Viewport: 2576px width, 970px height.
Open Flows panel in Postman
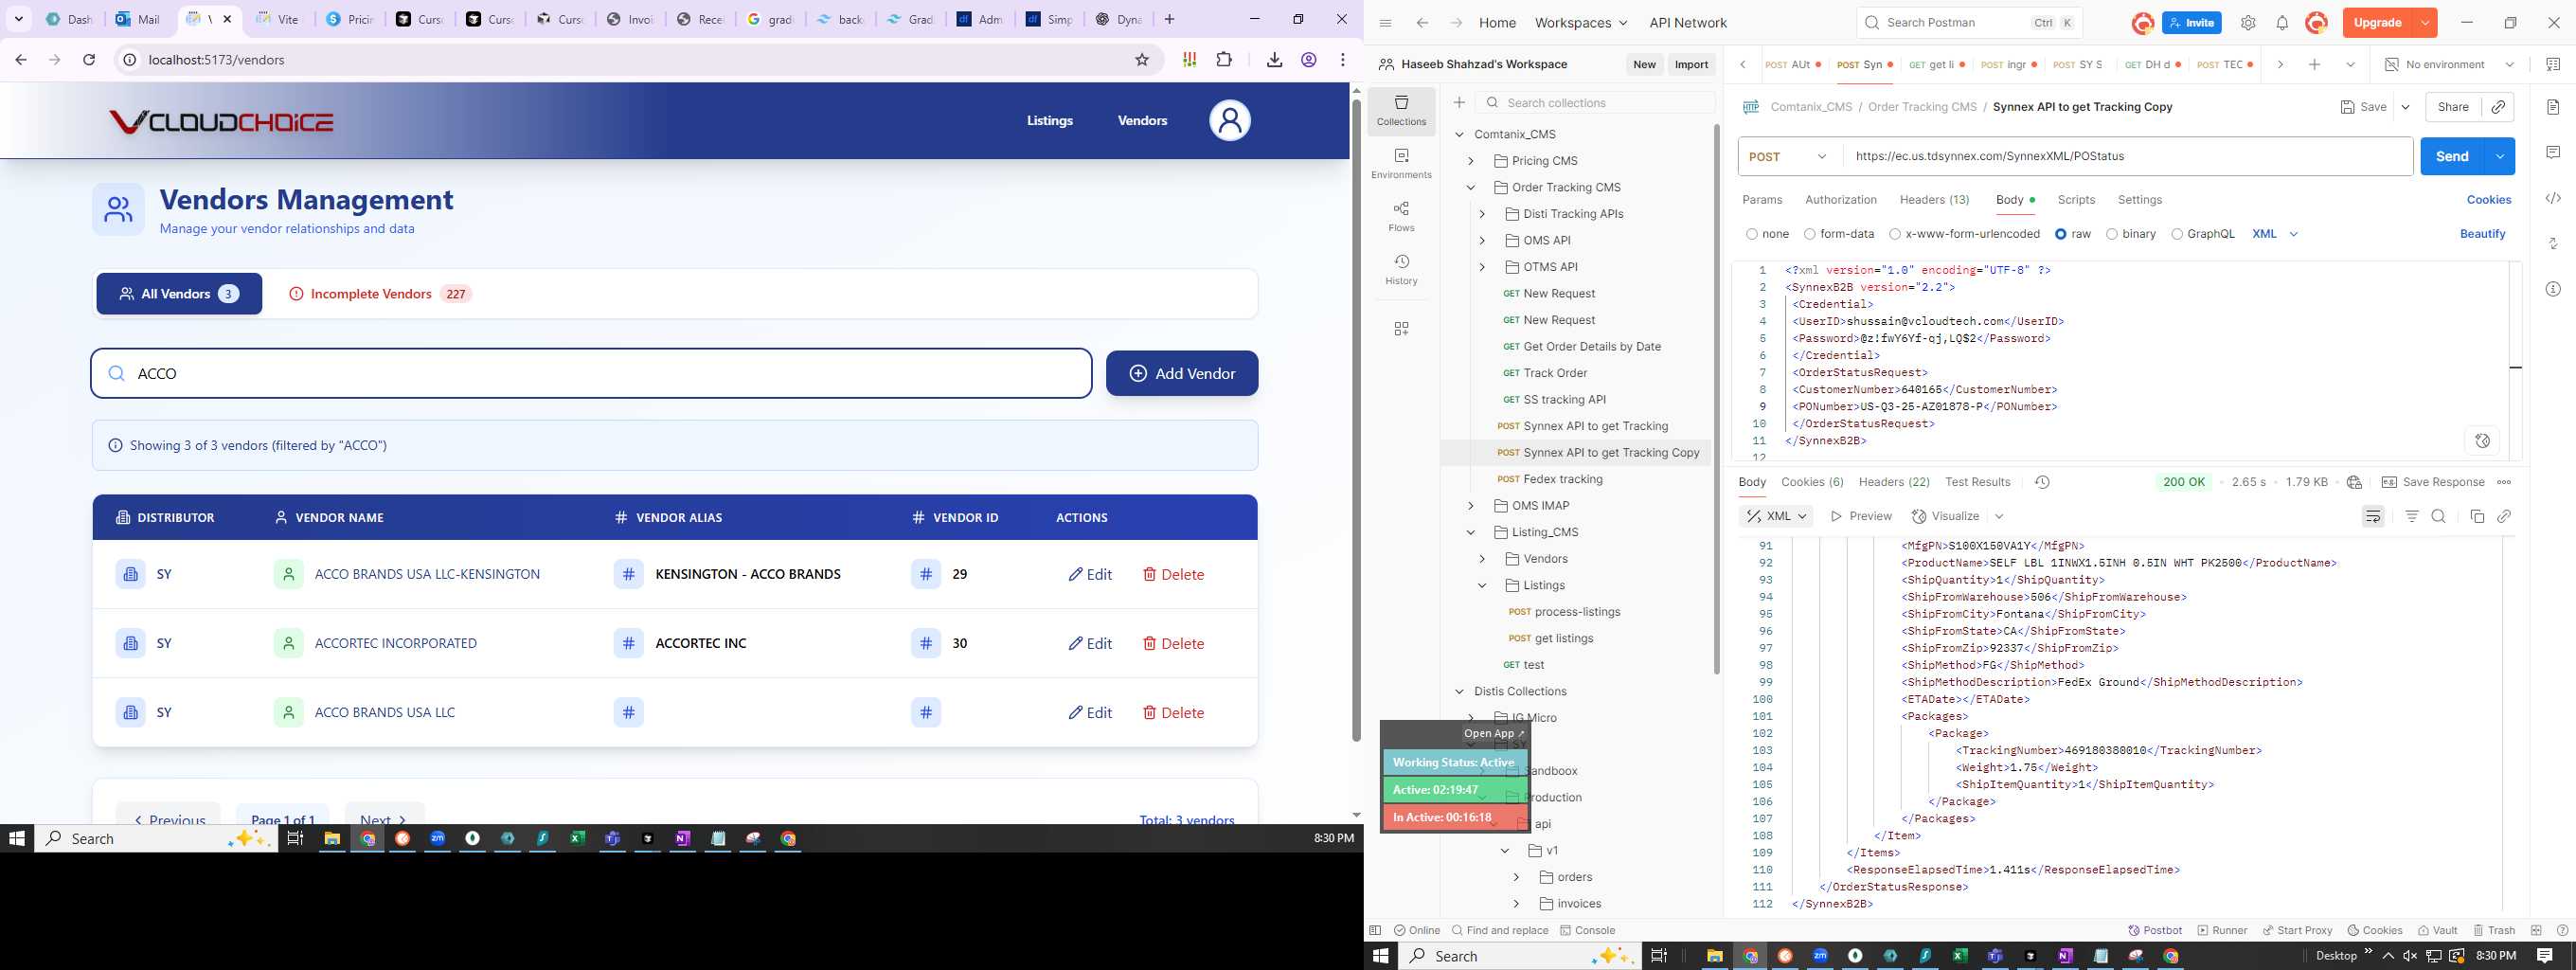point(1401,216)
